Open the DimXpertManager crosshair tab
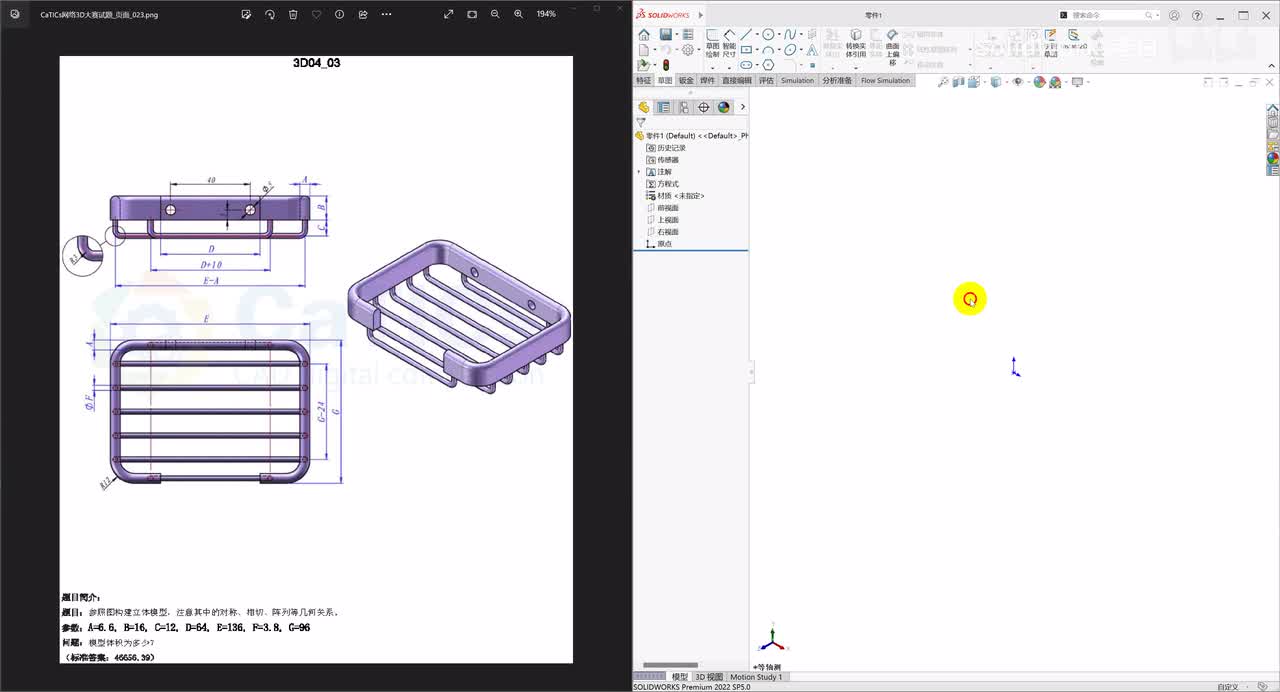This screenshot has height=692, width=1280. tap(704, 107)
